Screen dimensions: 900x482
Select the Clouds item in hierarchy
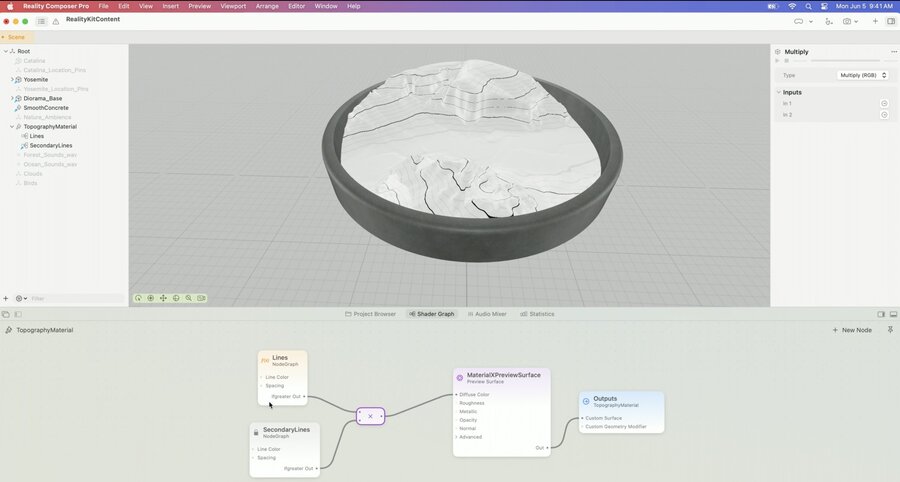(33, 174)
